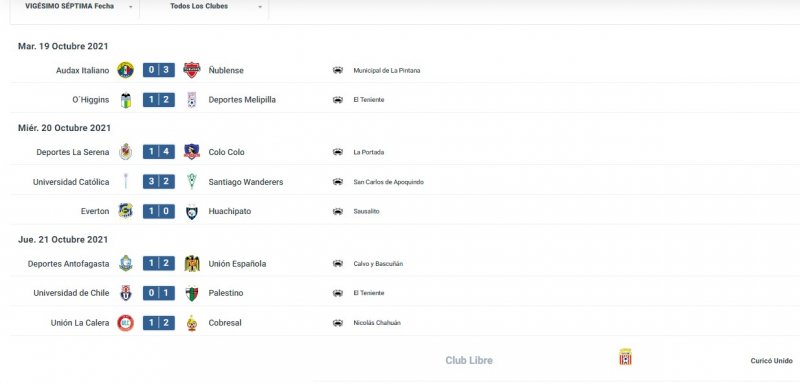The image size is (800, 384).
Task: Click the Colo Colo club crest
Action: point(192,152)
